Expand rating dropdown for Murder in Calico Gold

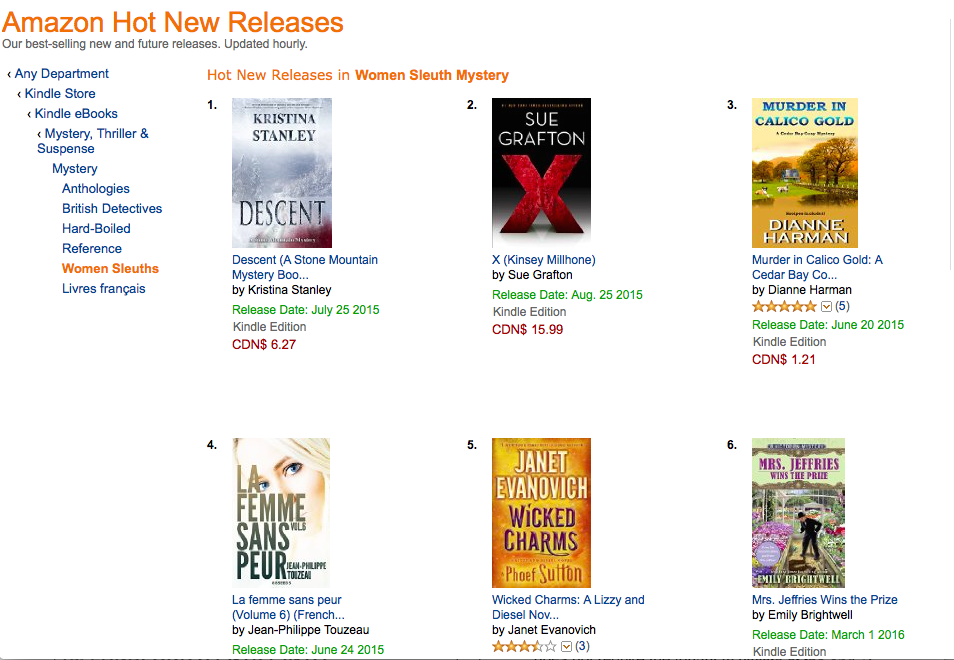pyautogui.click(x=826, y=306)
